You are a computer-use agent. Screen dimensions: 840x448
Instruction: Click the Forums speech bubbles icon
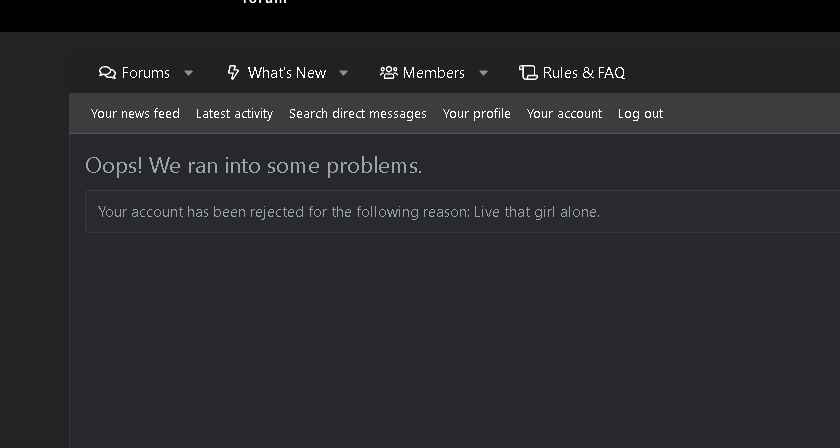pyautogui.click(x=107, y=73)
